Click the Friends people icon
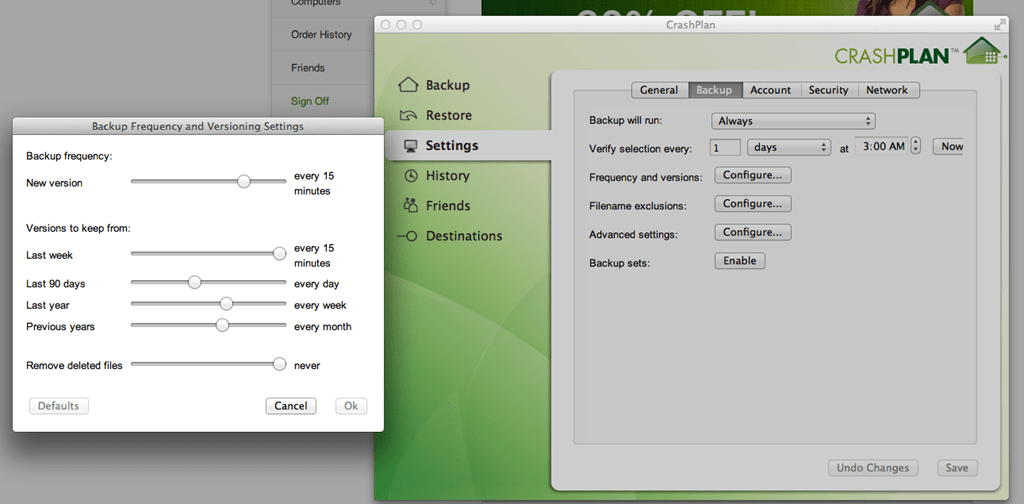The height and width of the screenshot is (504, 1024). tap(409, 205)
